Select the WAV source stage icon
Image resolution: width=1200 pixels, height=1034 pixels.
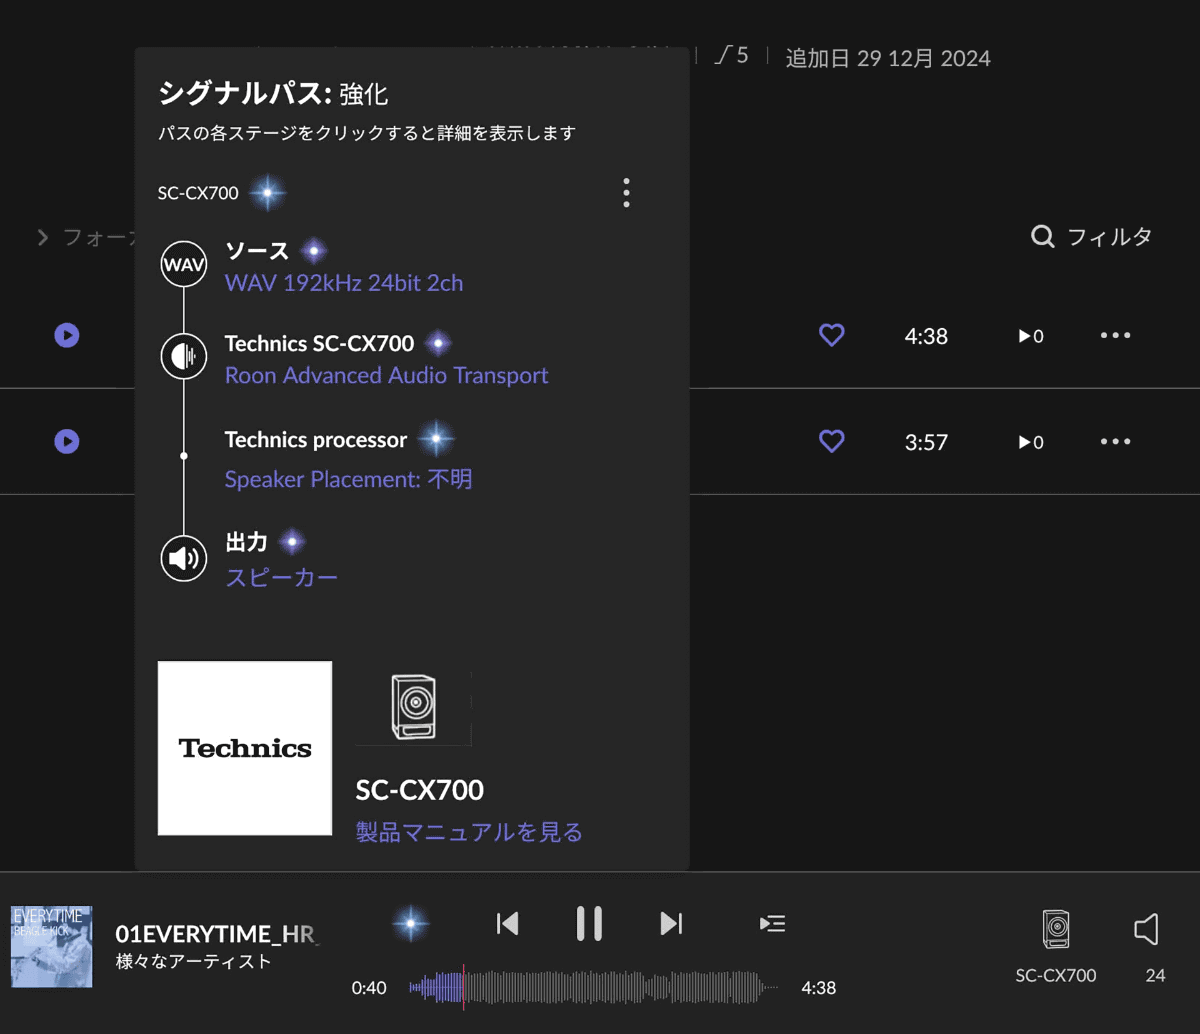183,263
